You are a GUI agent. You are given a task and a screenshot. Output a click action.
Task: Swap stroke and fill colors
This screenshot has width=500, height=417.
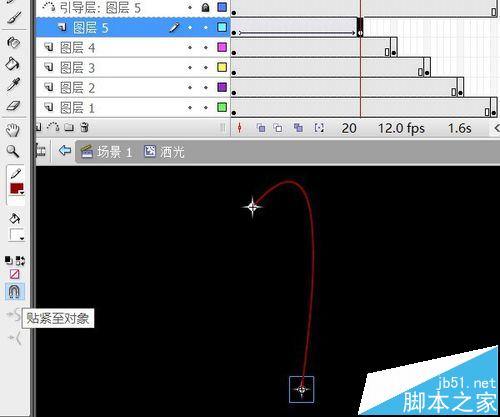(20, 260)
